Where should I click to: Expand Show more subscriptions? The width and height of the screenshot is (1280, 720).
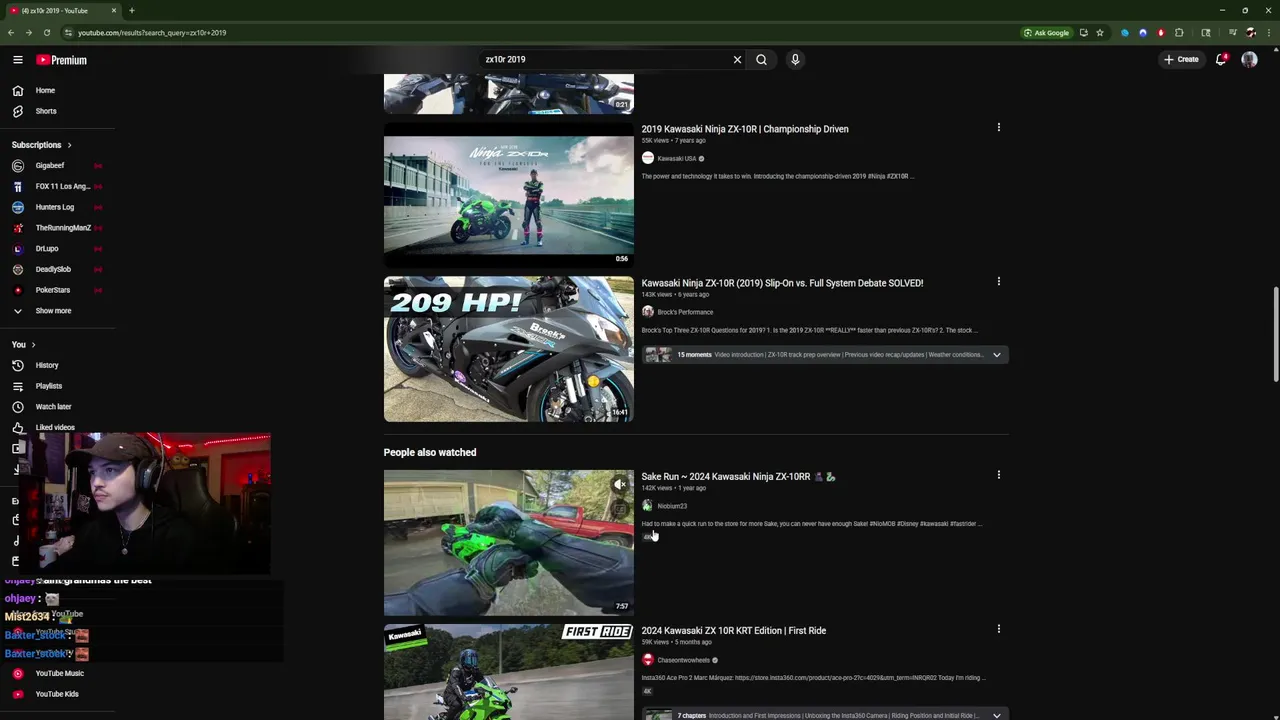53,311
